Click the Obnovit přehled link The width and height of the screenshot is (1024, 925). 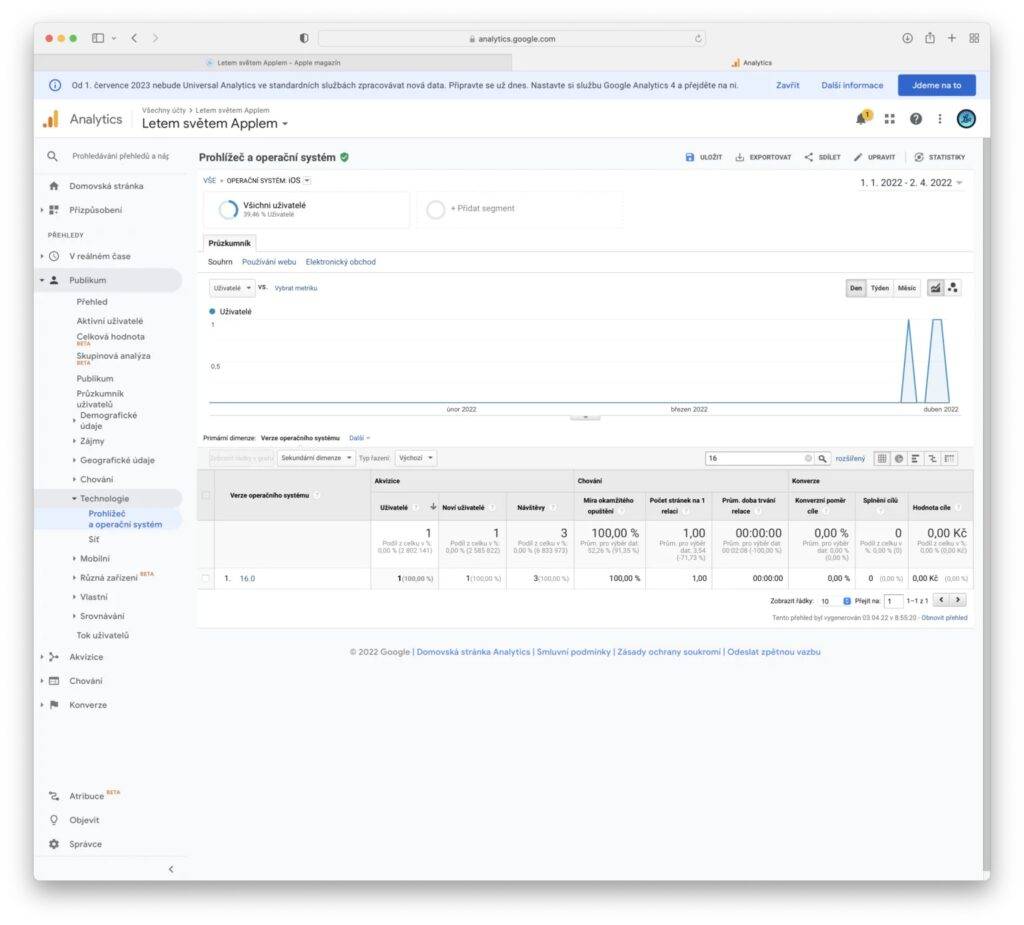(x=944, y=618)
